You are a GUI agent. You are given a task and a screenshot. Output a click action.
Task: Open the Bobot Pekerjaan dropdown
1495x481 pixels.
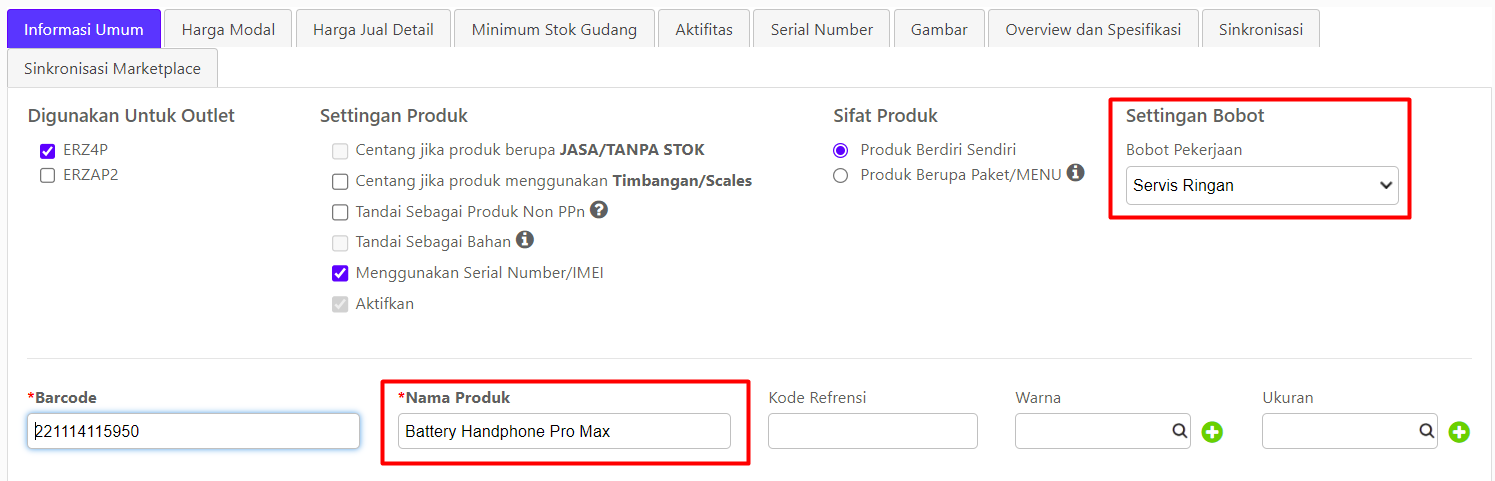tap(1262, 185)
